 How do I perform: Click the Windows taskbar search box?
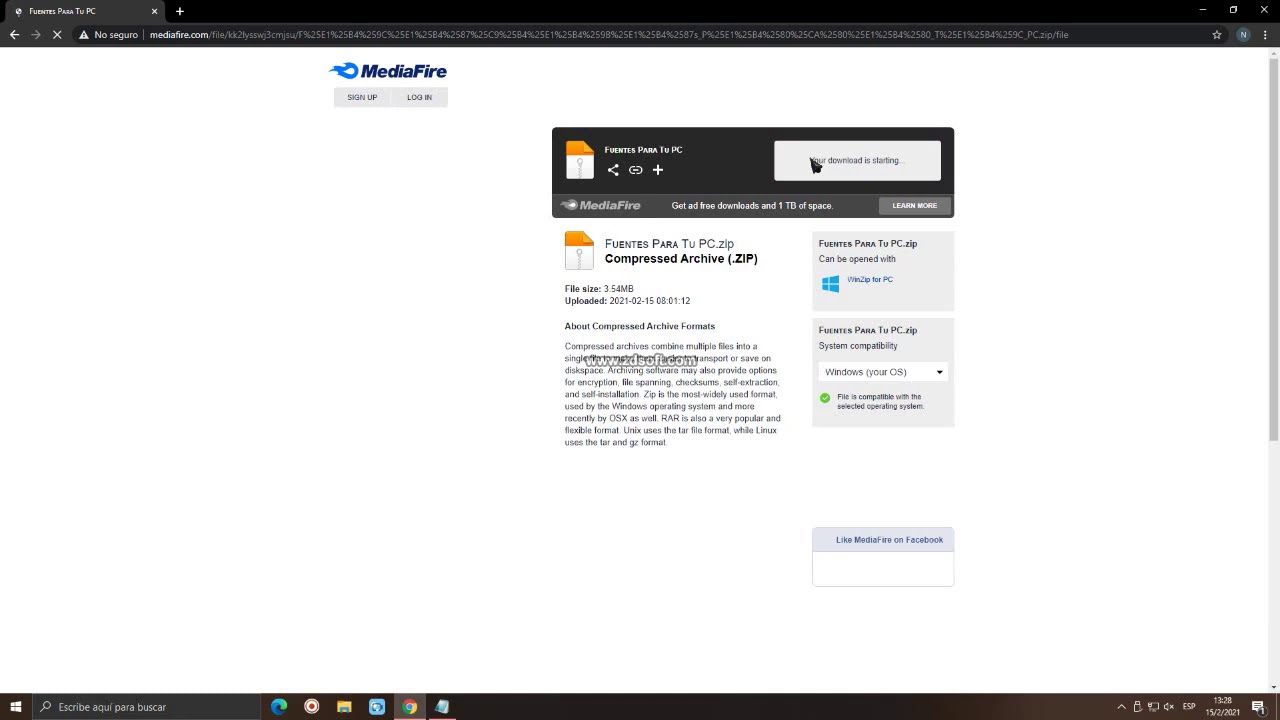coord(146,707)
